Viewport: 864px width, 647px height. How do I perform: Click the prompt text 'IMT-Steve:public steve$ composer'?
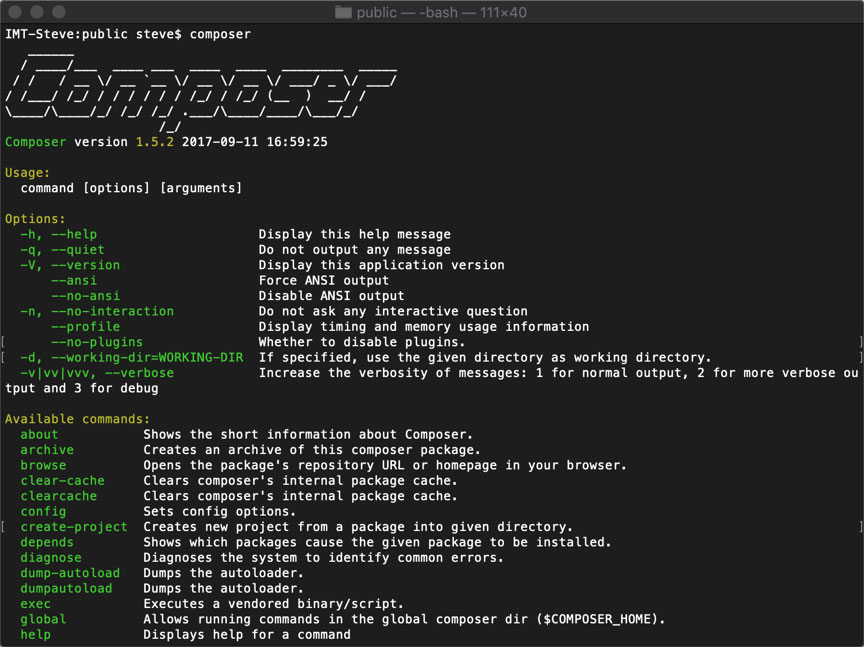(x=128, y=34)
